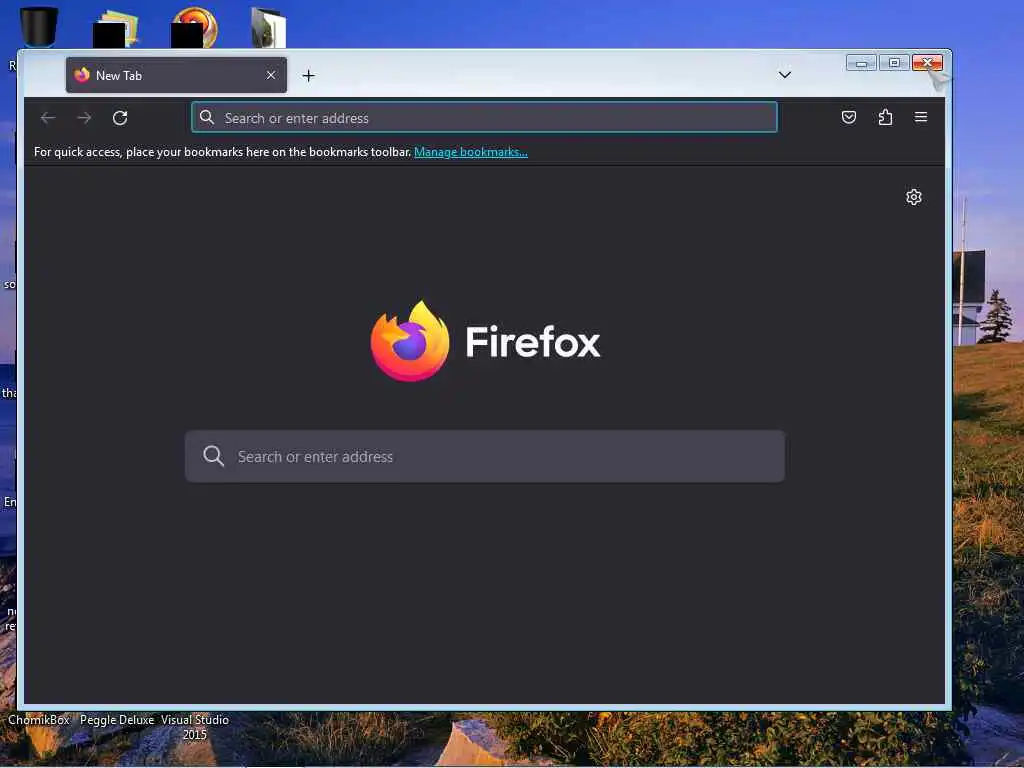
Task: Open a new tab with the plus button
Action: tap(309, 76)
